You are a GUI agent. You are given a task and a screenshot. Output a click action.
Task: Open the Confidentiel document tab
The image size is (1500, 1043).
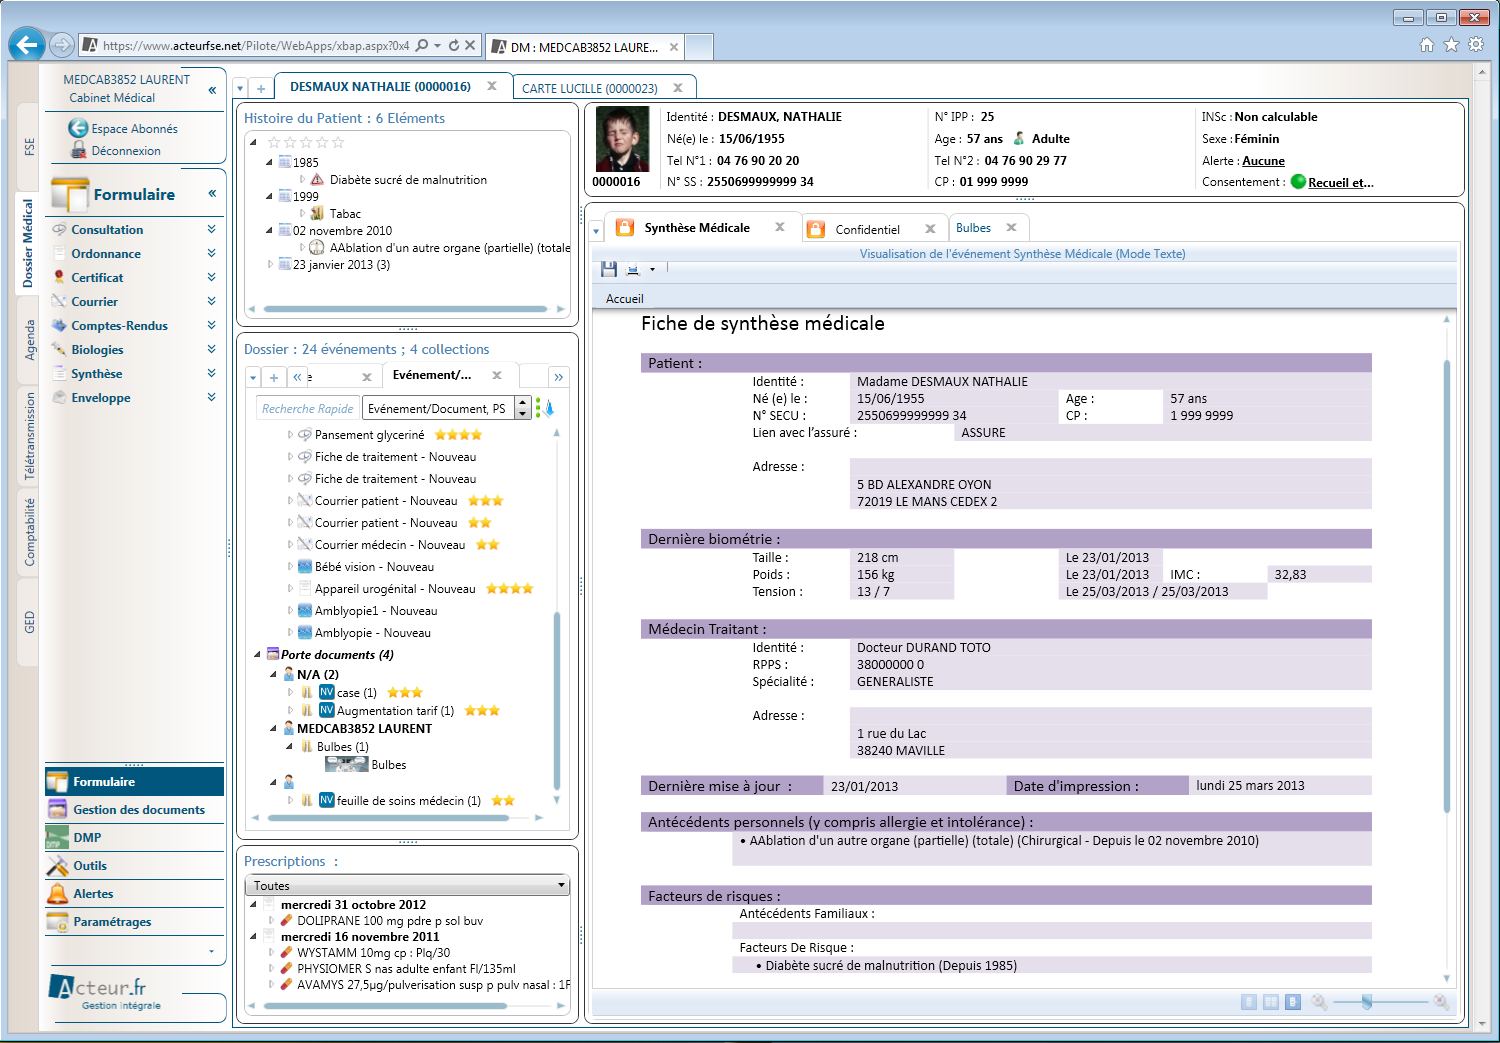click(867, 230)
